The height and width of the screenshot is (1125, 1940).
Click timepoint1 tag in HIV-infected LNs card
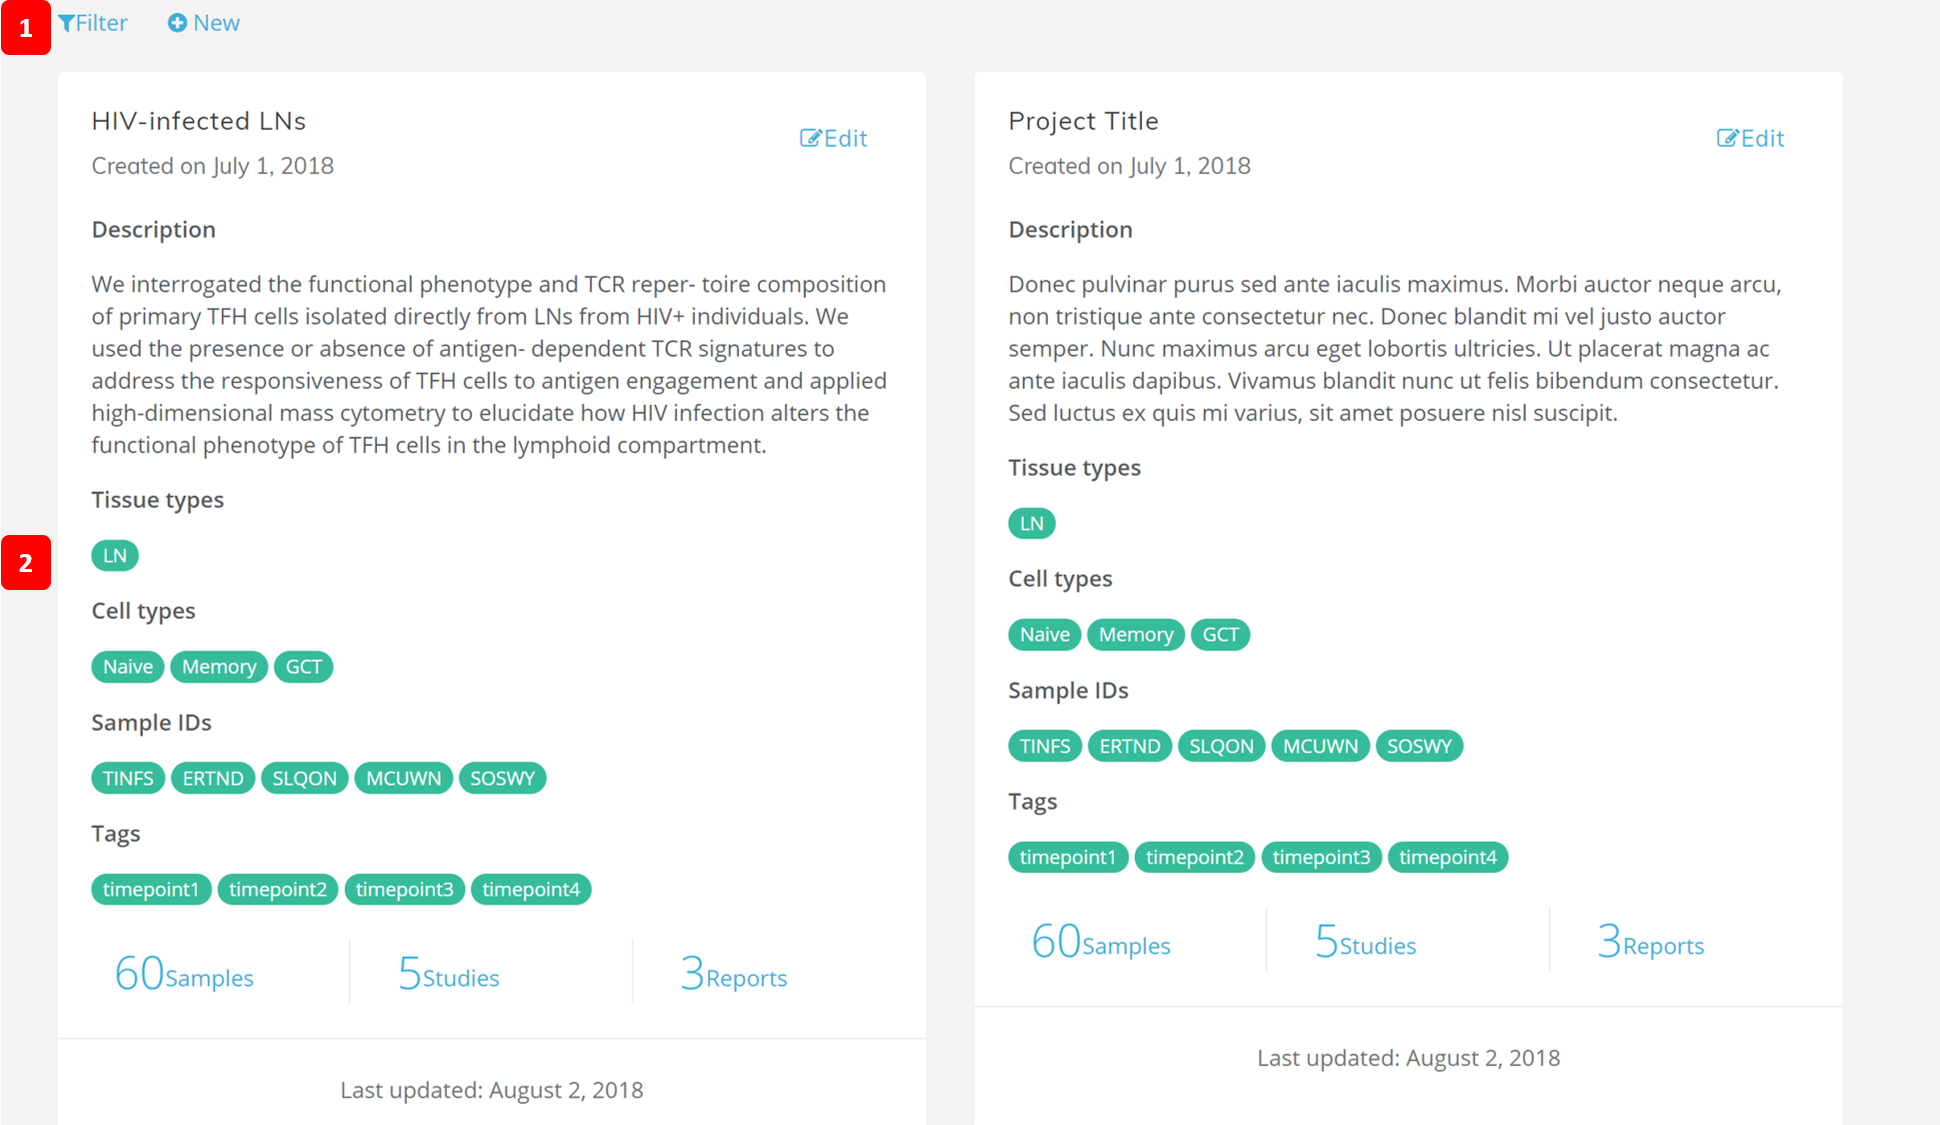coord(151,889)
